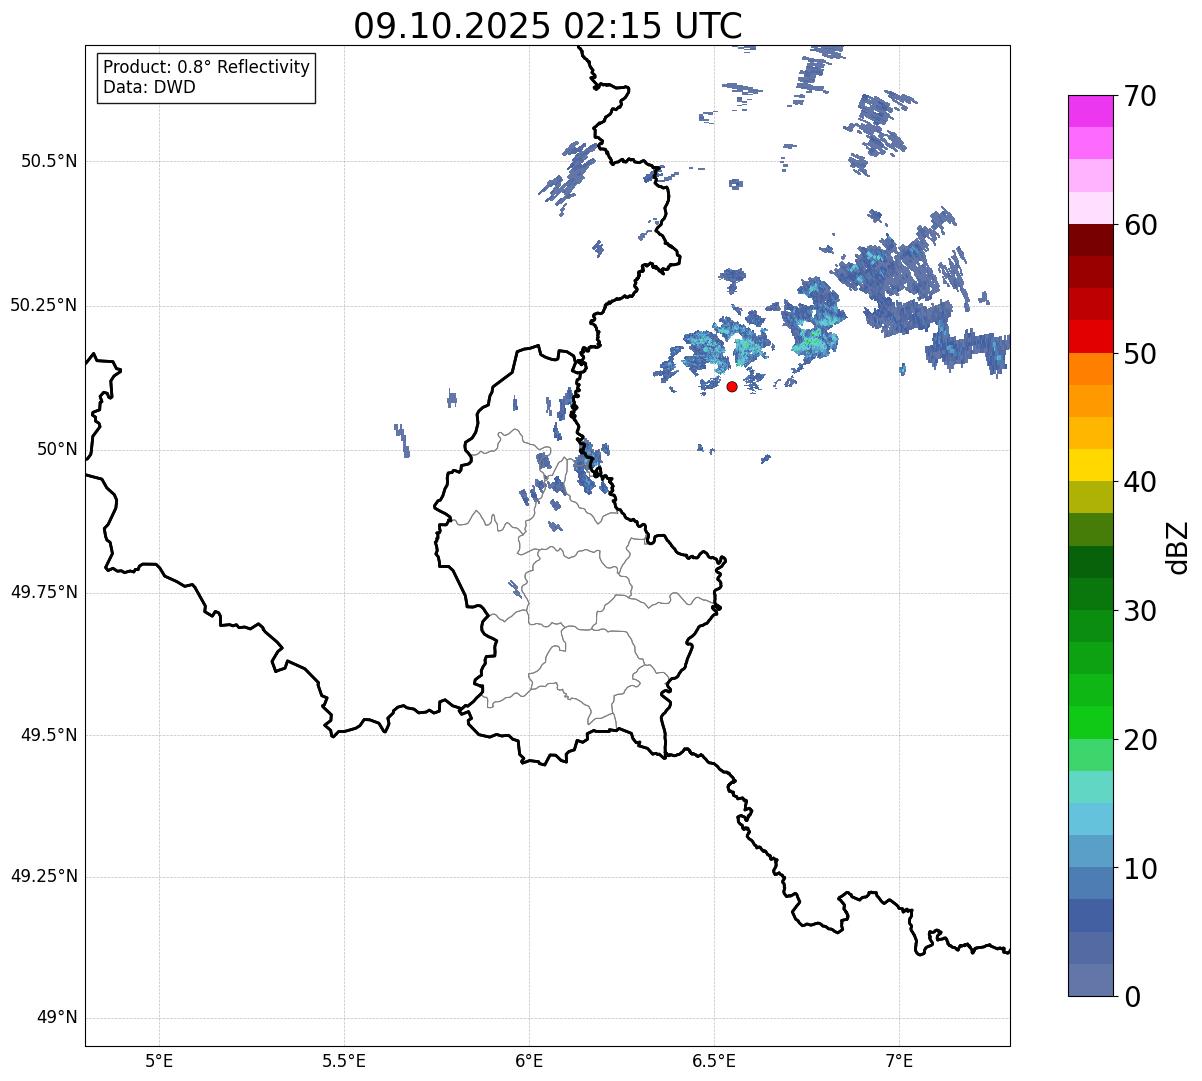
Task: Click the 49.5°N latitude label
Action: tap(49, 735)
